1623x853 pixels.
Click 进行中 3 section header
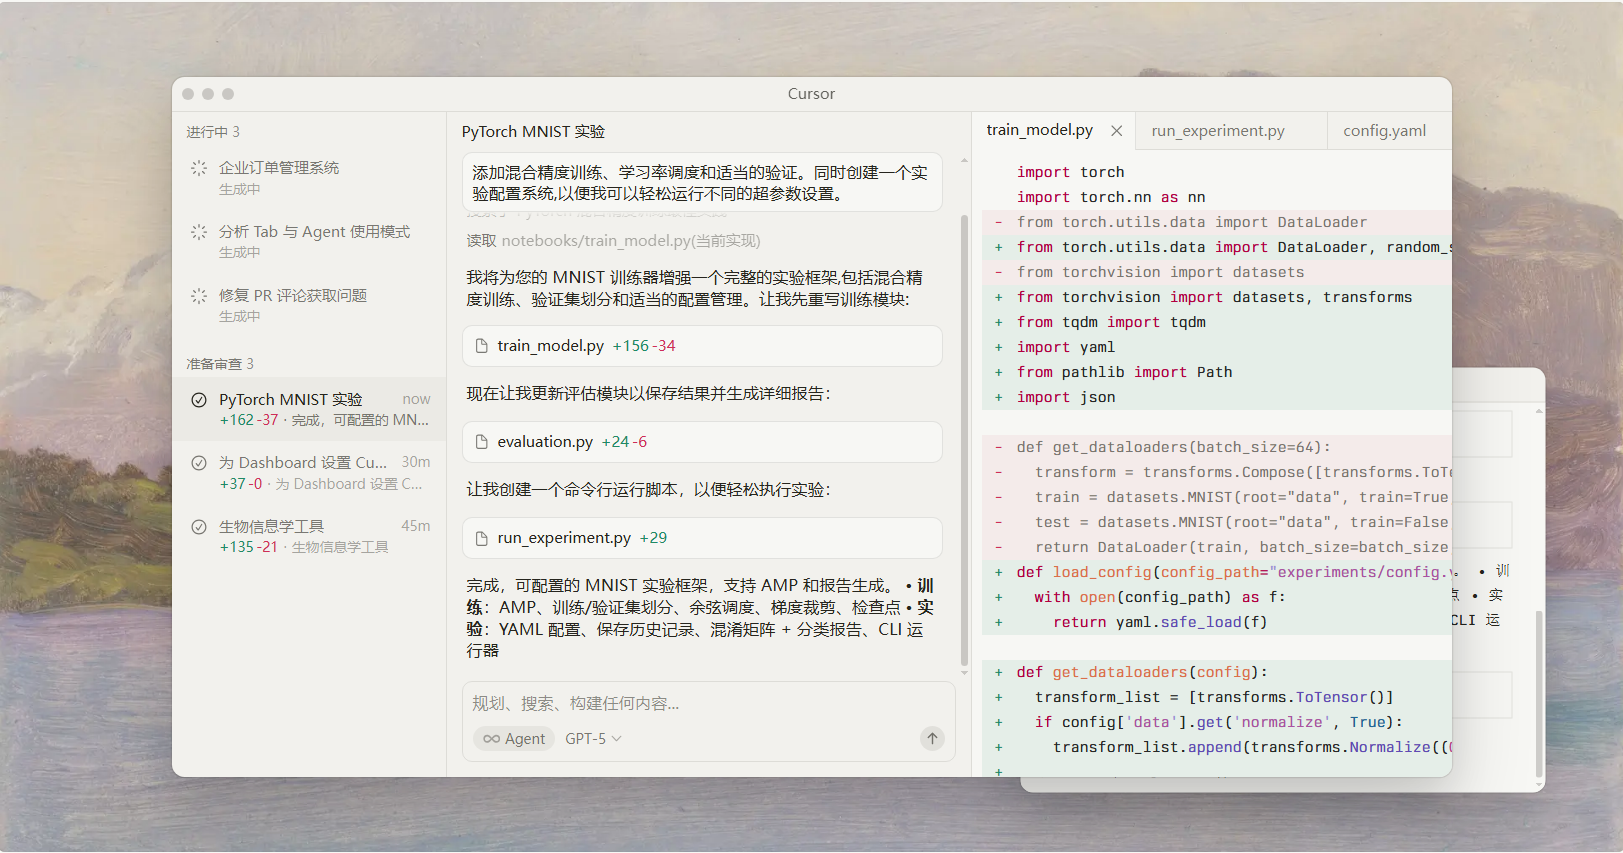pos(213,132)
